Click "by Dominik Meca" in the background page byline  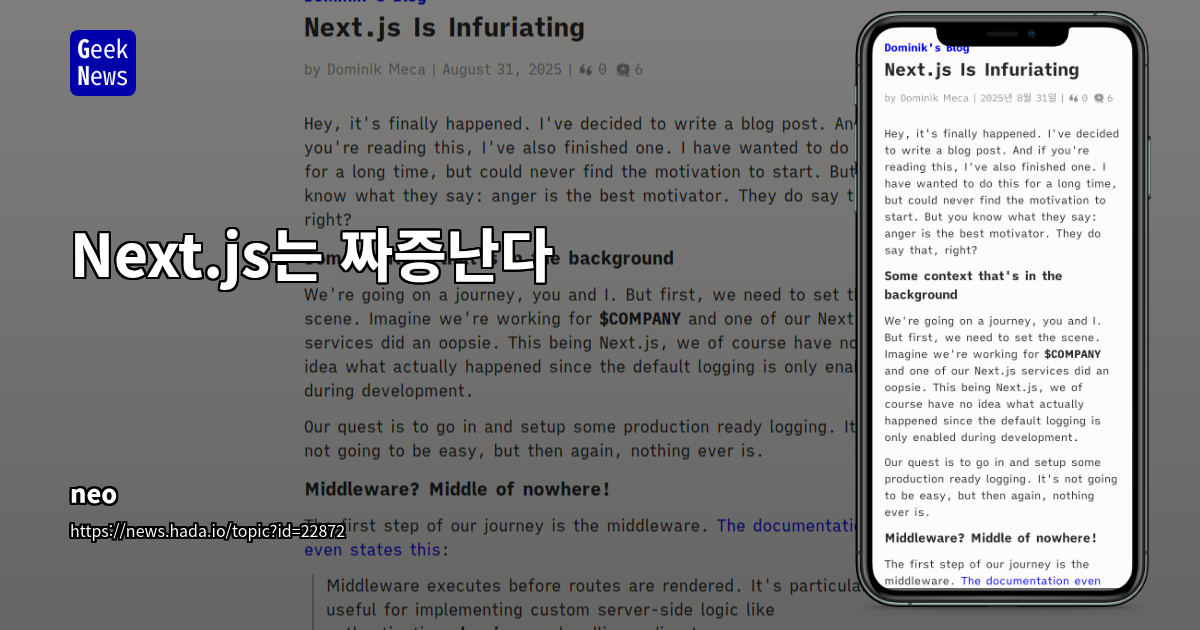pyautogui.click(x=365, y=70)
